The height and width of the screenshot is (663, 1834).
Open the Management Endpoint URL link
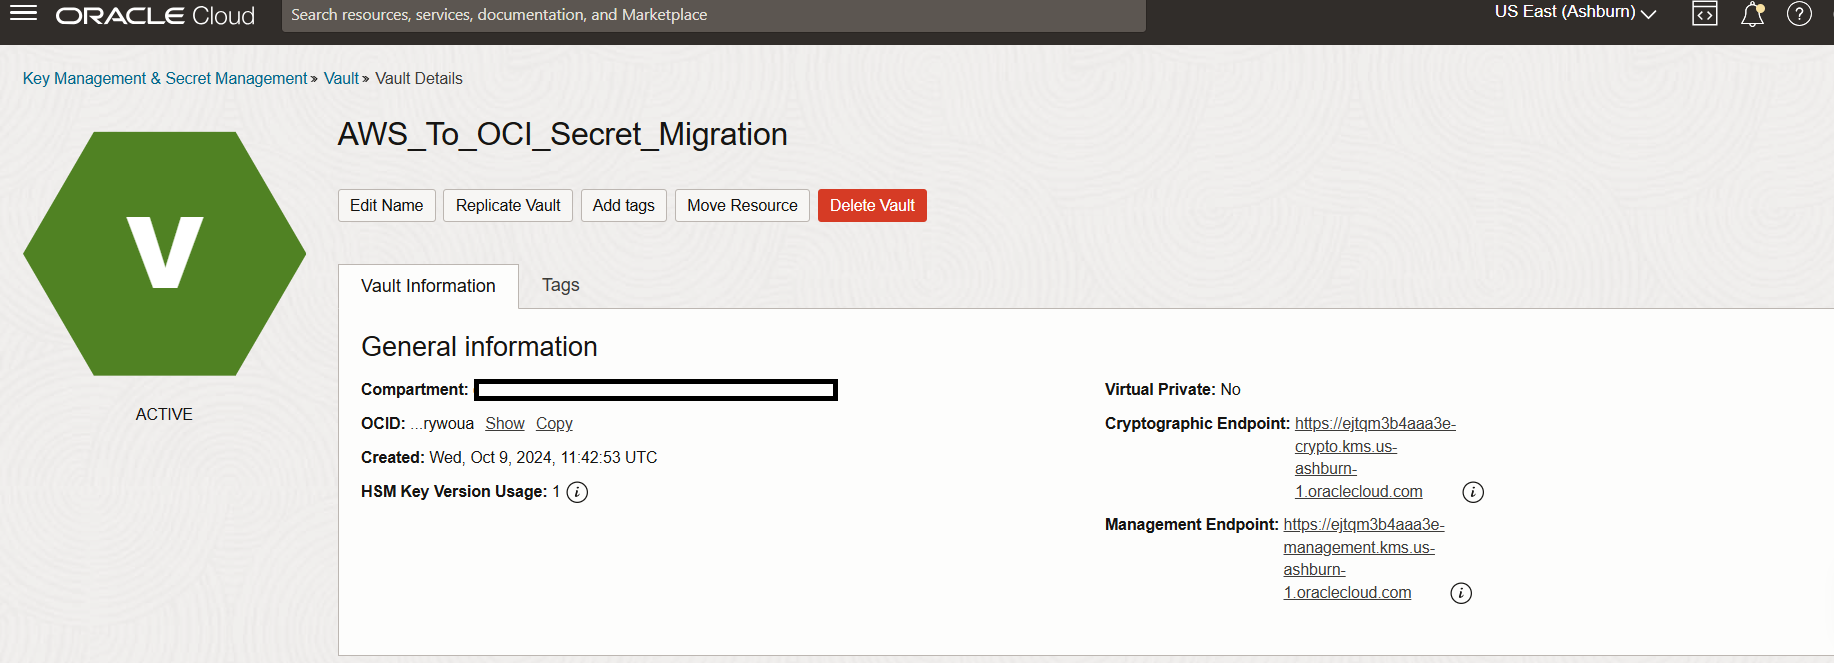1364,559
